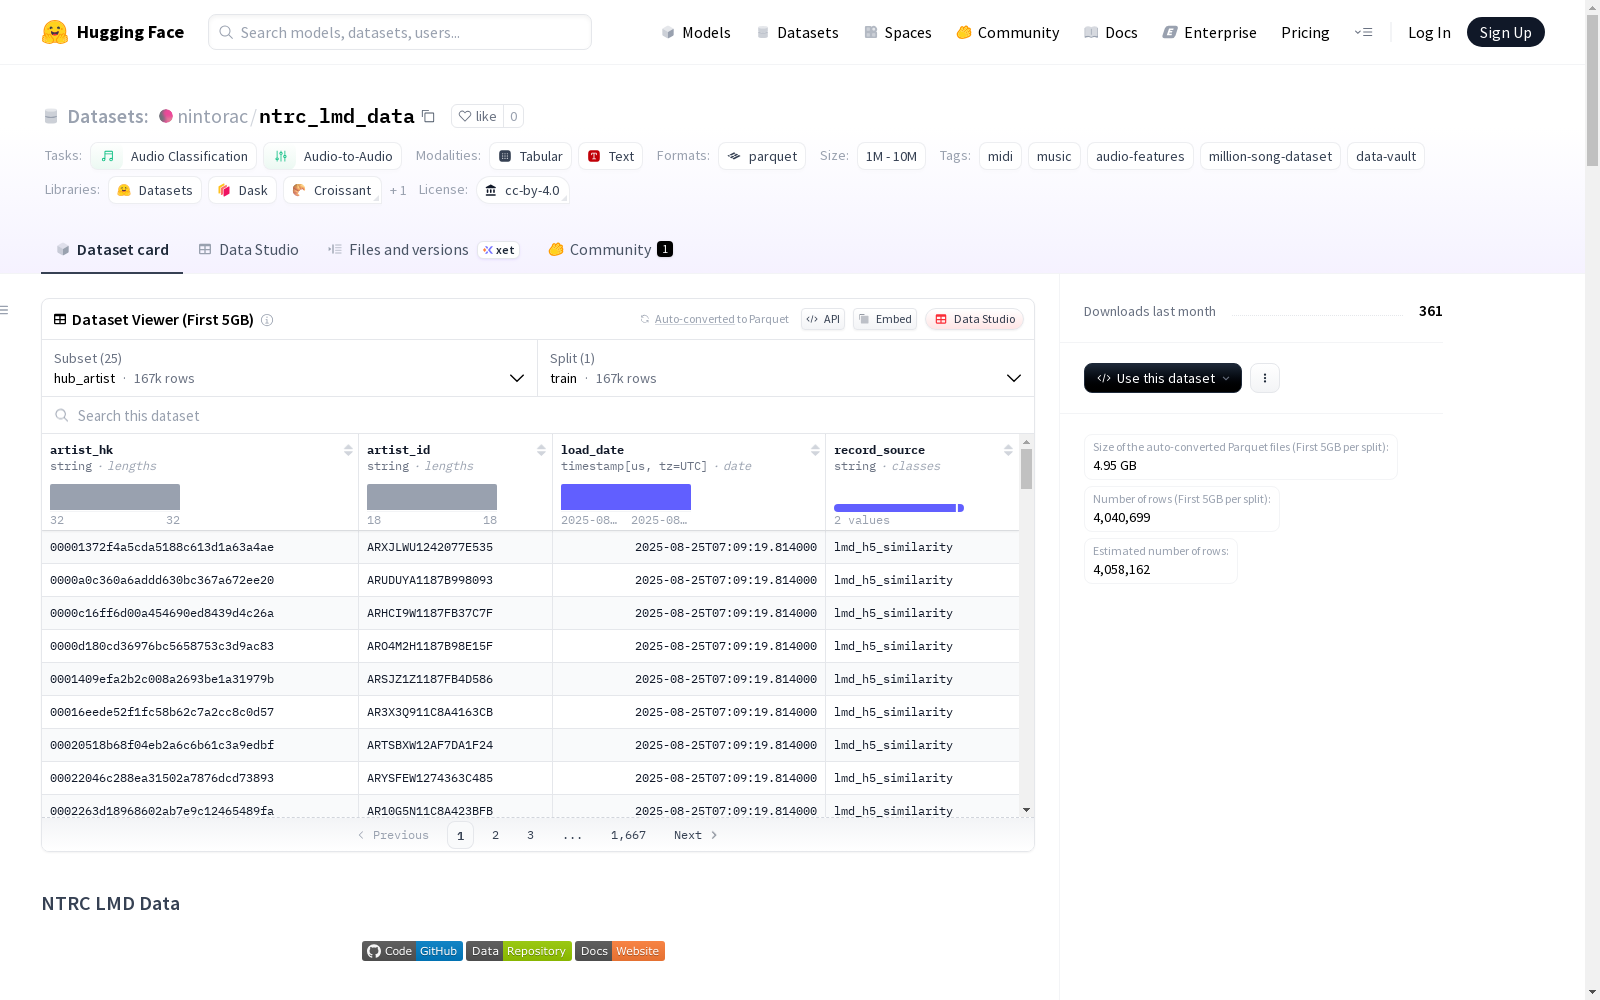Open the Files and versions tab
The height and width of the screenshot is (1000, 1600).
tap(423, 250)
